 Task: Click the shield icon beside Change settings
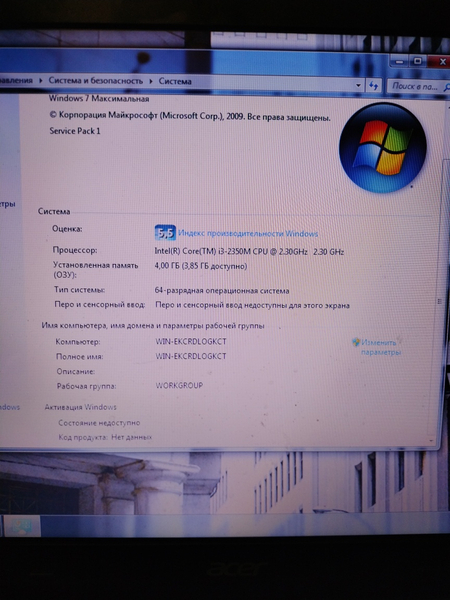click(356, 342)
